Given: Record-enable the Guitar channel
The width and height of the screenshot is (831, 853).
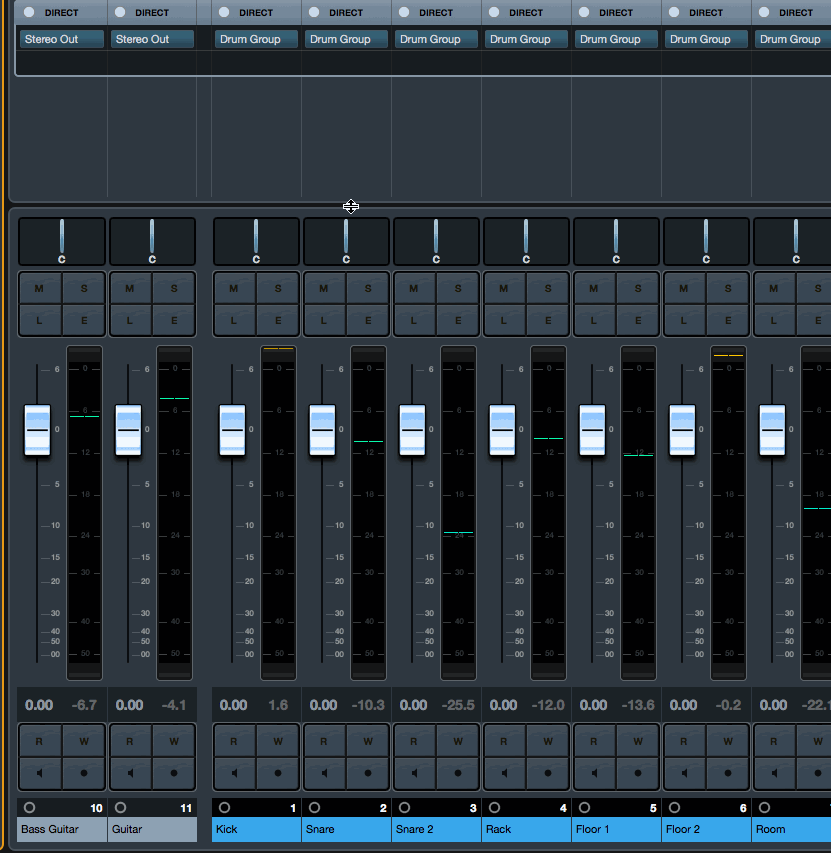Looking at the screenshot, I should tap(174, 773).
